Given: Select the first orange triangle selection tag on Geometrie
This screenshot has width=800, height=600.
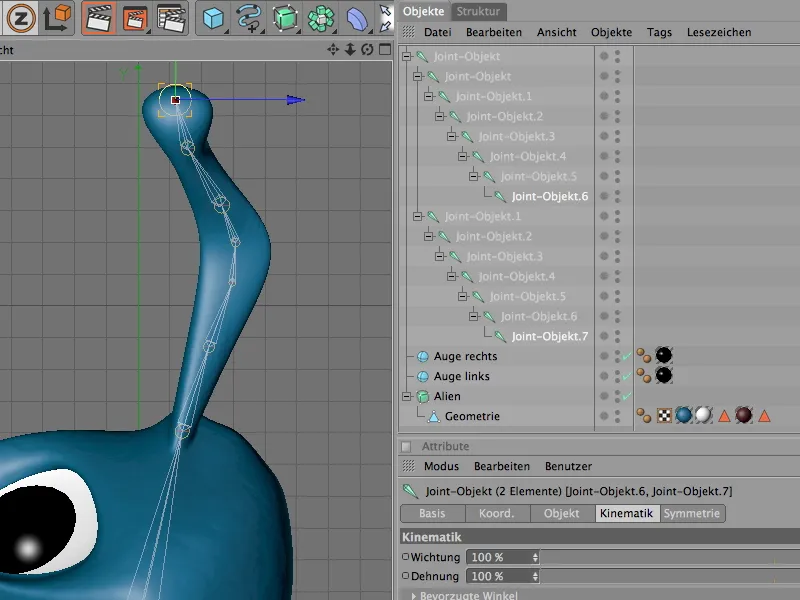Looking at the screenshot, I should (724, 416).
